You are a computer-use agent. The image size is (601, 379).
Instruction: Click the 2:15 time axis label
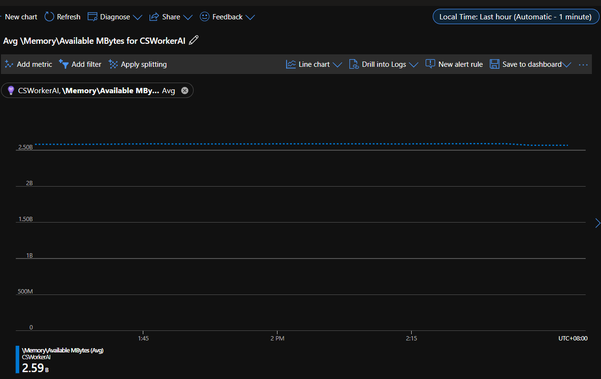pos(411,338)
